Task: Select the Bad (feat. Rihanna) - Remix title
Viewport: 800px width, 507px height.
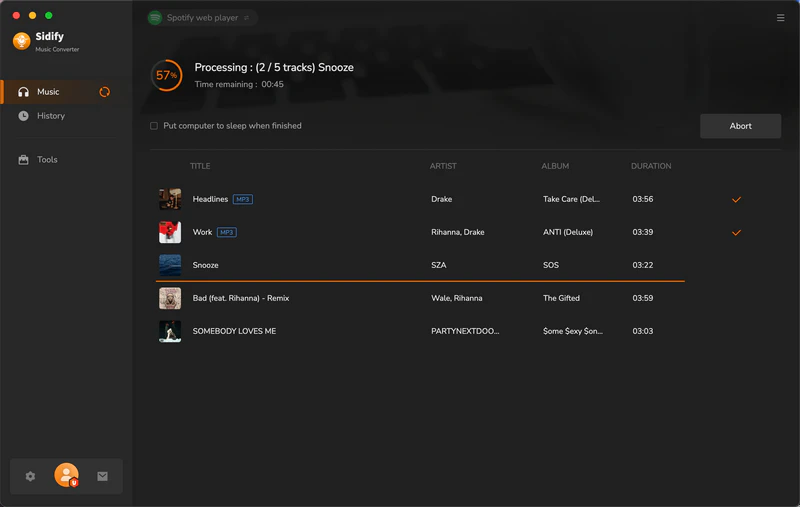Action: coord(241,298)
